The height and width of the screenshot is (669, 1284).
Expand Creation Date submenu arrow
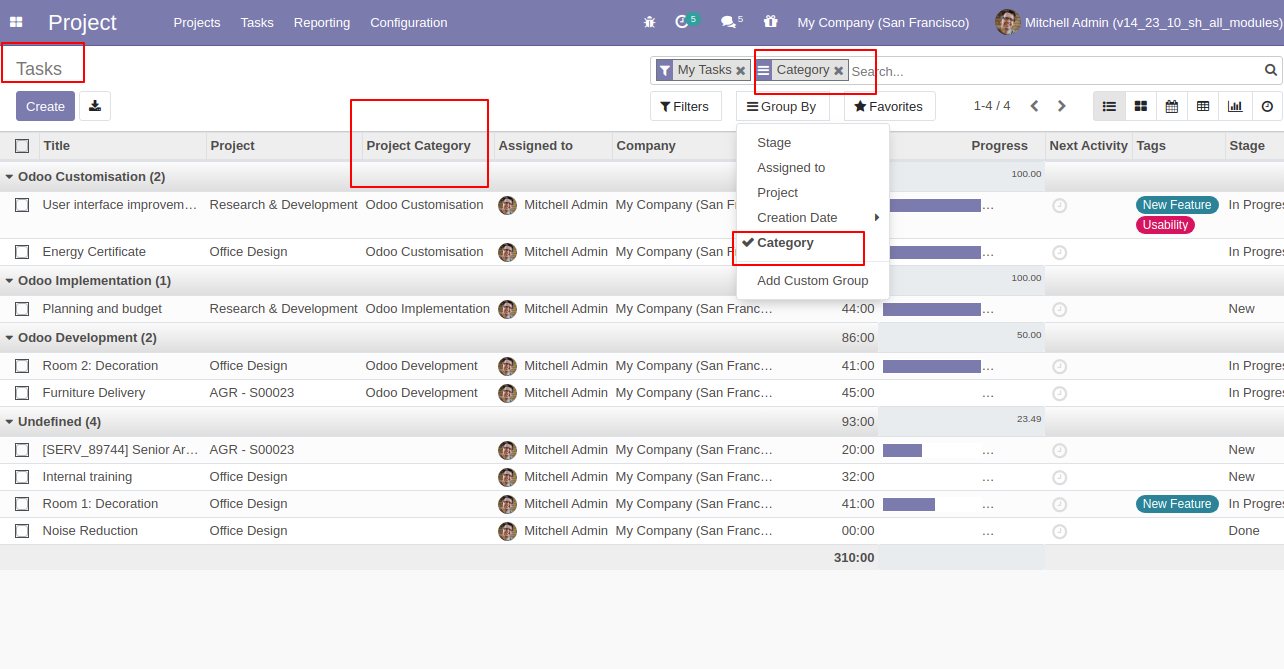pos(877,218)
